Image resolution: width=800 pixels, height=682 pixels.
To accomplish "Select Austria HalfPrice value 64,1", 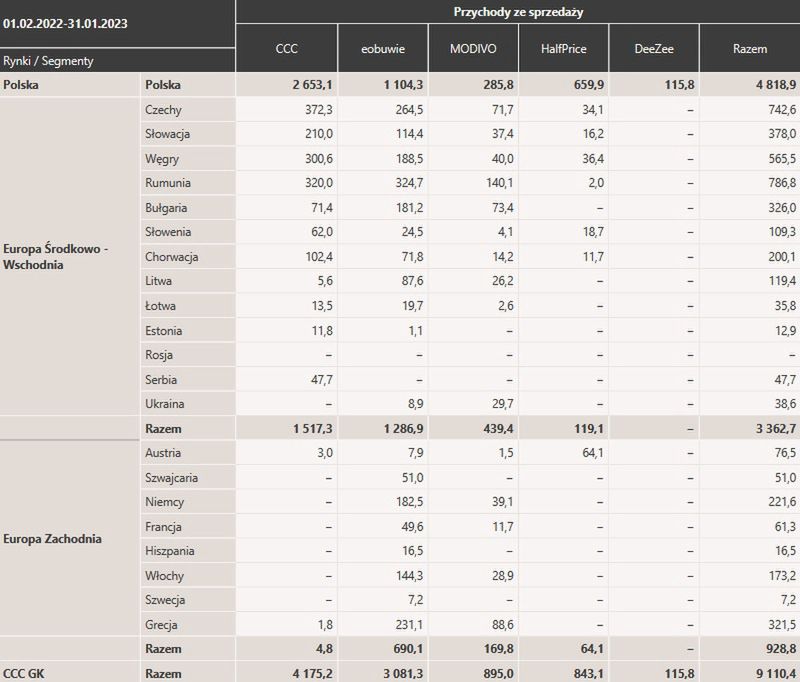I will point(593,452).
